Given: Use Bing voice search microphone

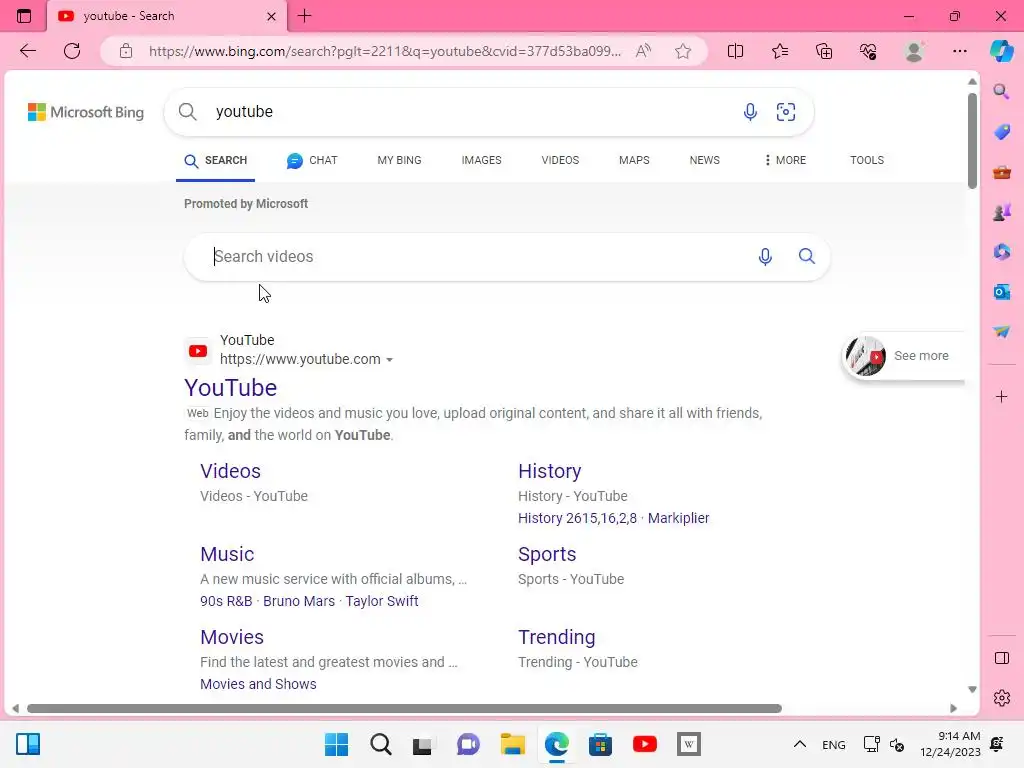Looking at the screenshot, I should (750, 112).
